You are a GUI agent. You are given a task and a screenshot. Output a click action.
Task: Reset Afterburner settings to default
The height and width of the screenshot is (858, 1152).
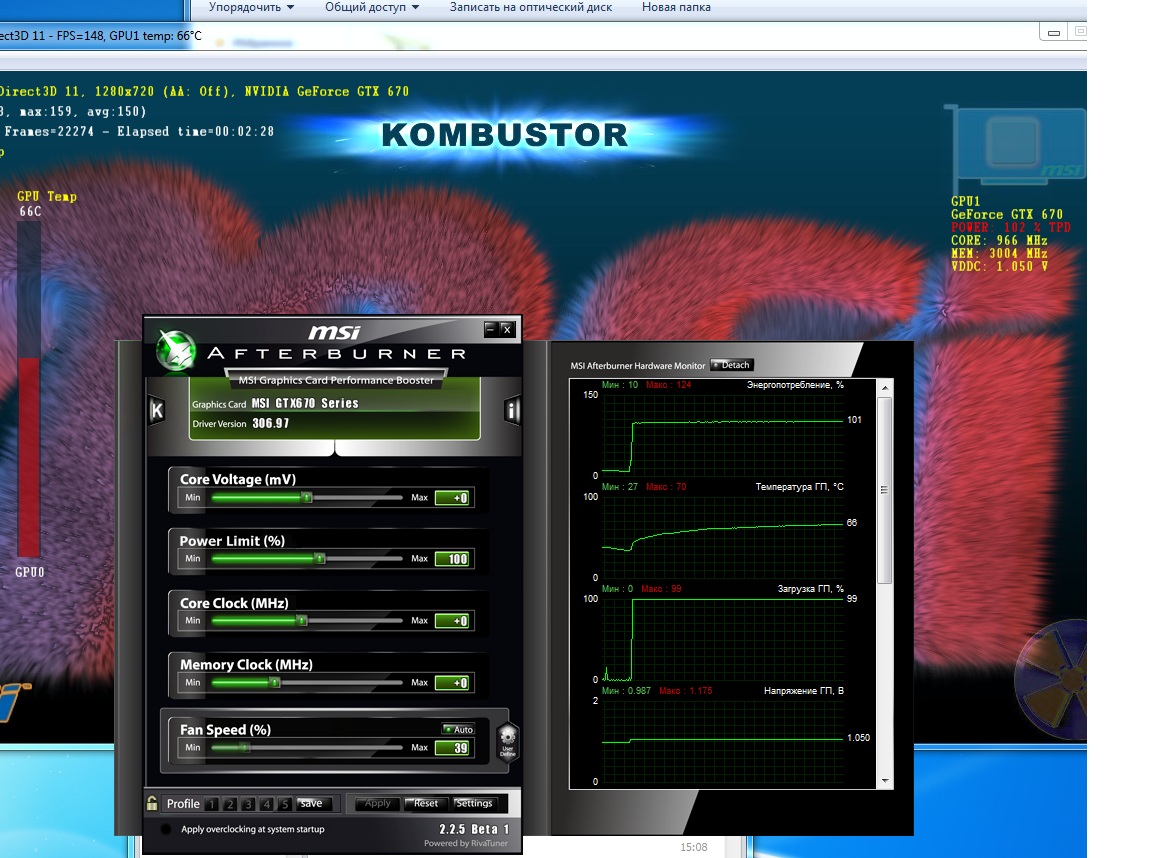click(x=425, y=804)
